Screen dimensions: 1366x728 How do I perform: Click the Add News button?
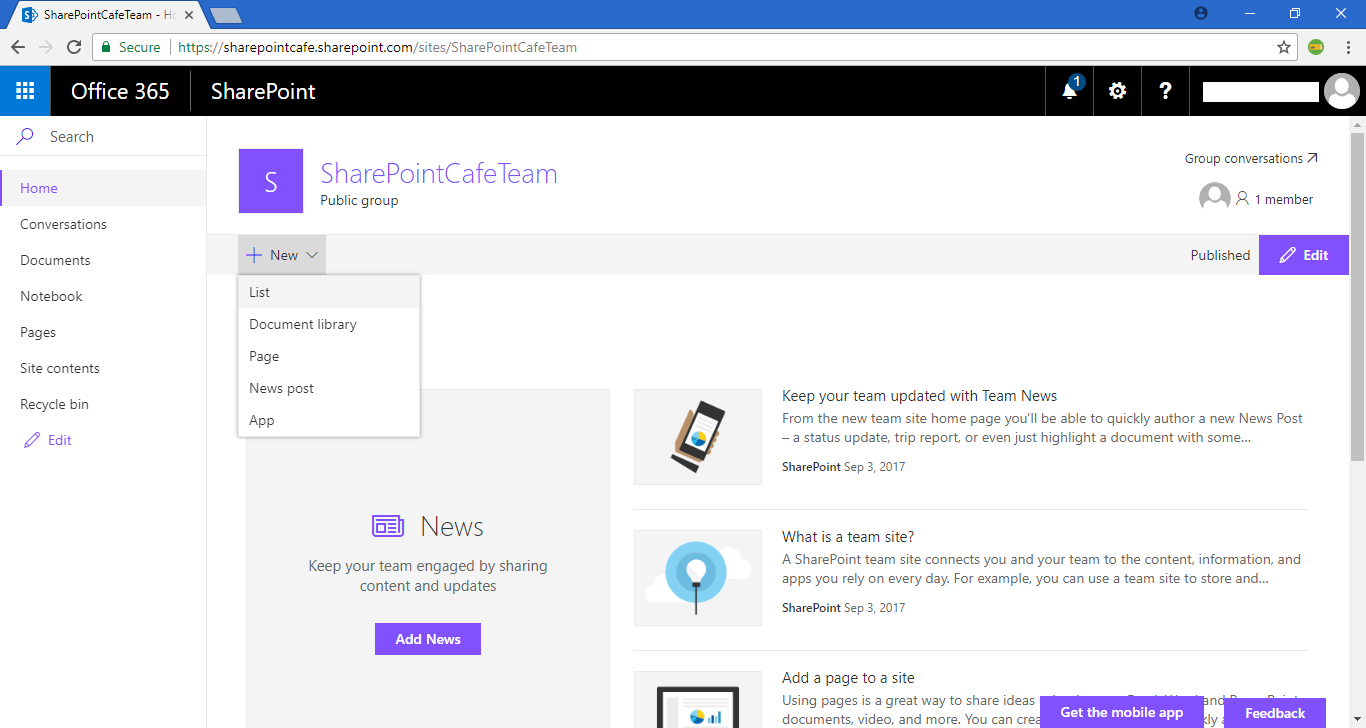[x=428, y=639]
